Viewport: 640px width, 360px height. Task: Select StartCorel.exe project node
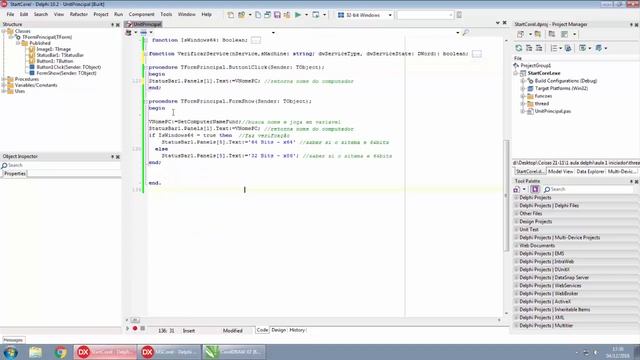pos(544,73)
